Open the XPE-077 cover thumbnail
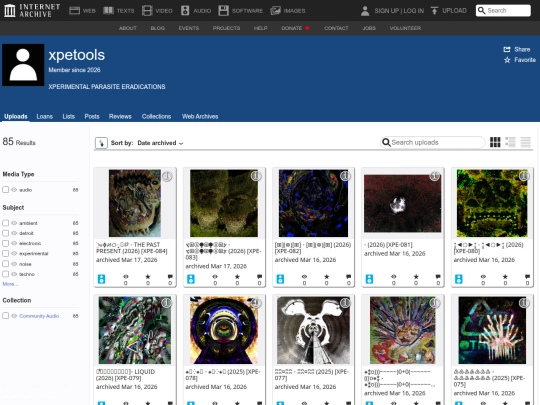This screenshot has width=540, height=405. click(313, 330)
